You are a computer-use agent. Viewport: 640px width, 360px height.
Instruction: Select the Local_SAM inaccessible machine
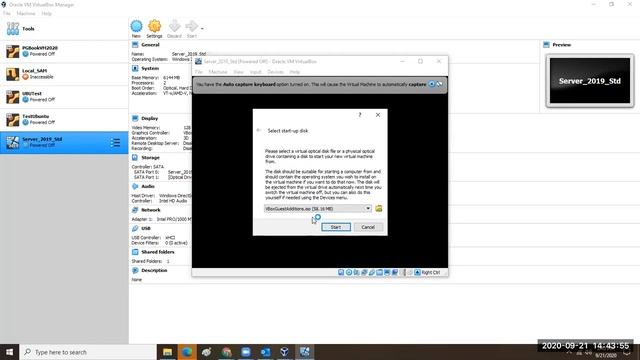(64, 74)
